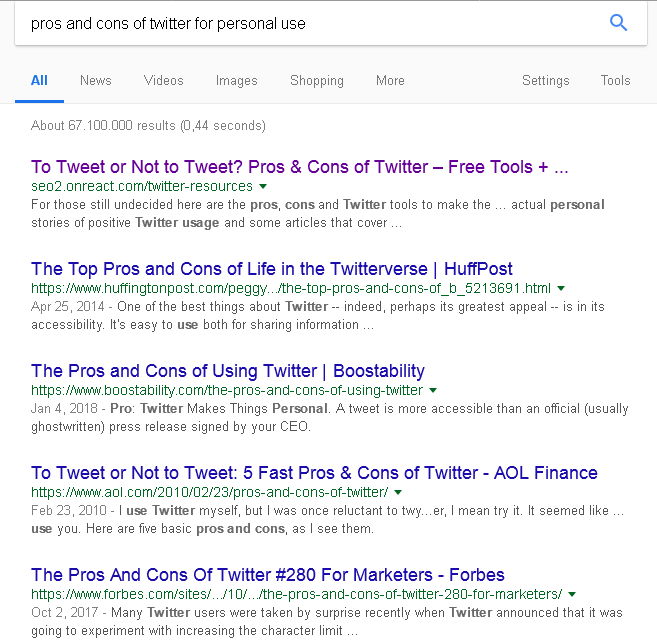Expand dropdown arrow next to forbes.com URL

tap(572, 594)
